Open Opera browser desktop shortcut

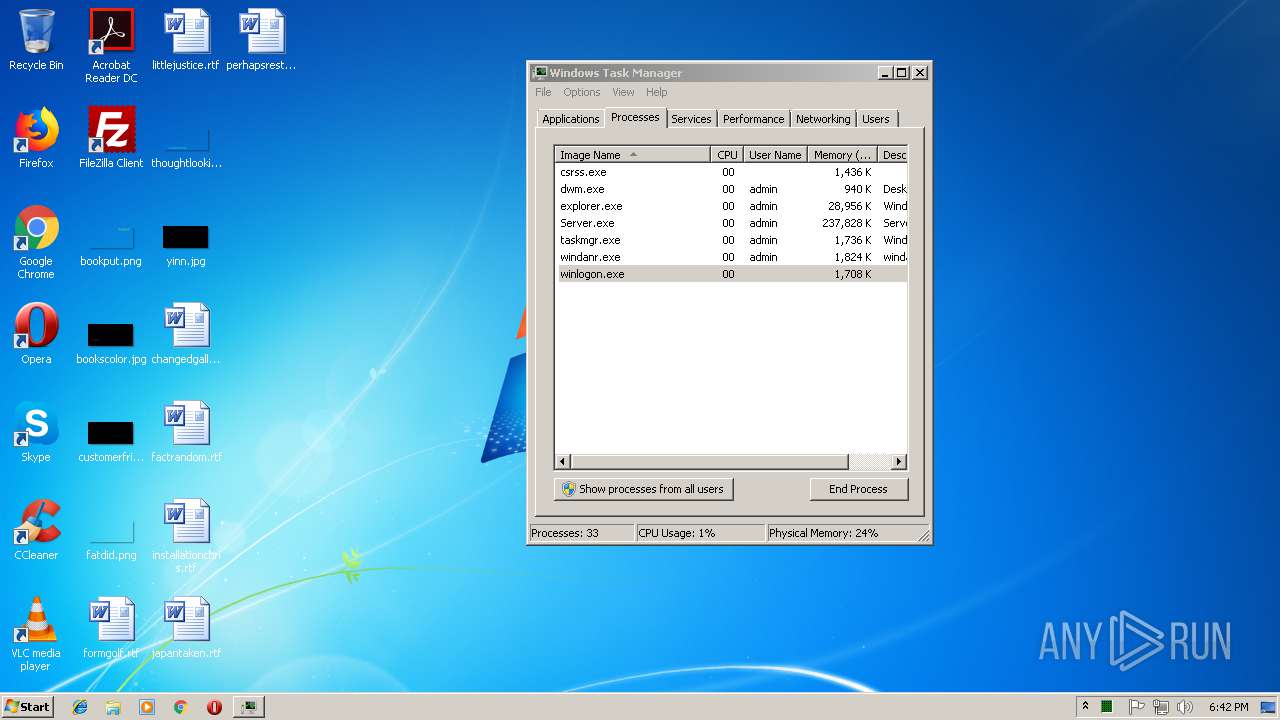(36, 334)
